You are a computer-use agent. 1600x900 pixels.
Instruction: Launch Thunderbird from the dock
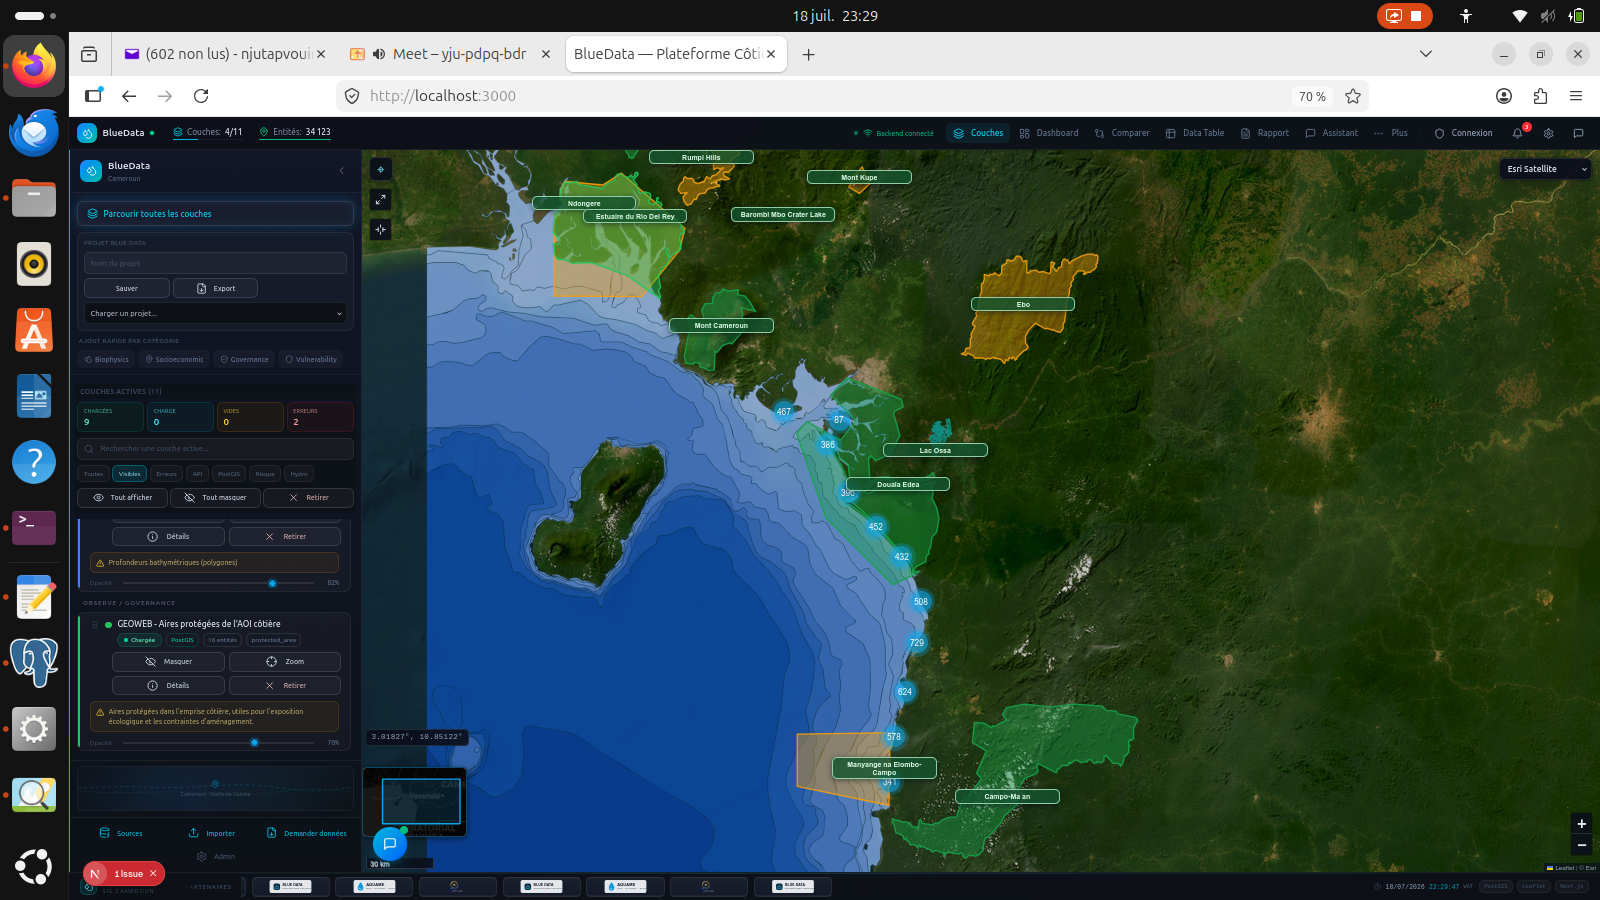[34, 132]
